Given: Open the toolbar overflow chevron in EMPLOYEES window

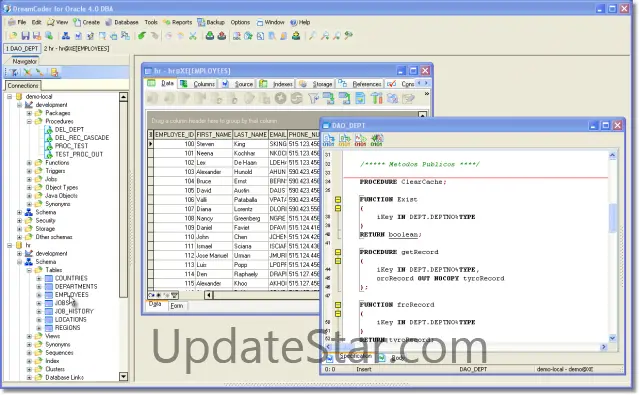Looking at the screenshot, I should (x=426, y=94).
